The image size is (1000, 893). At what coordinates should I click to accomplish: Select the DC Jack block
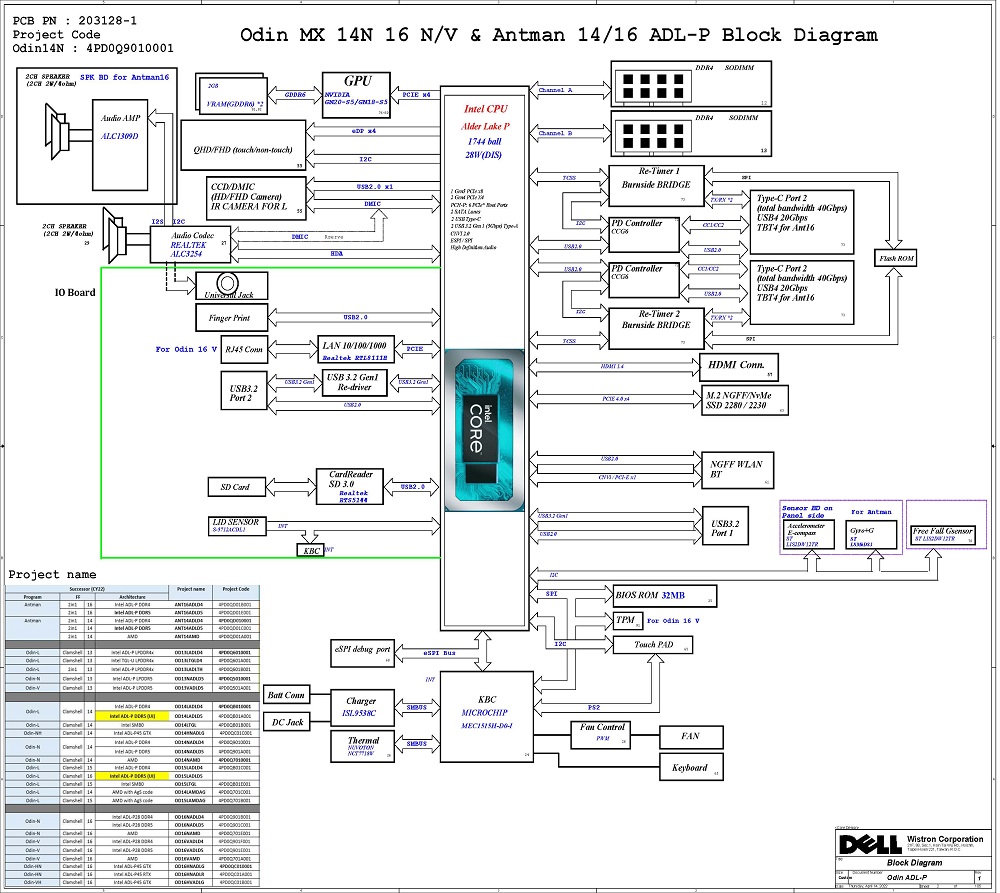click(x=286, y=722)
